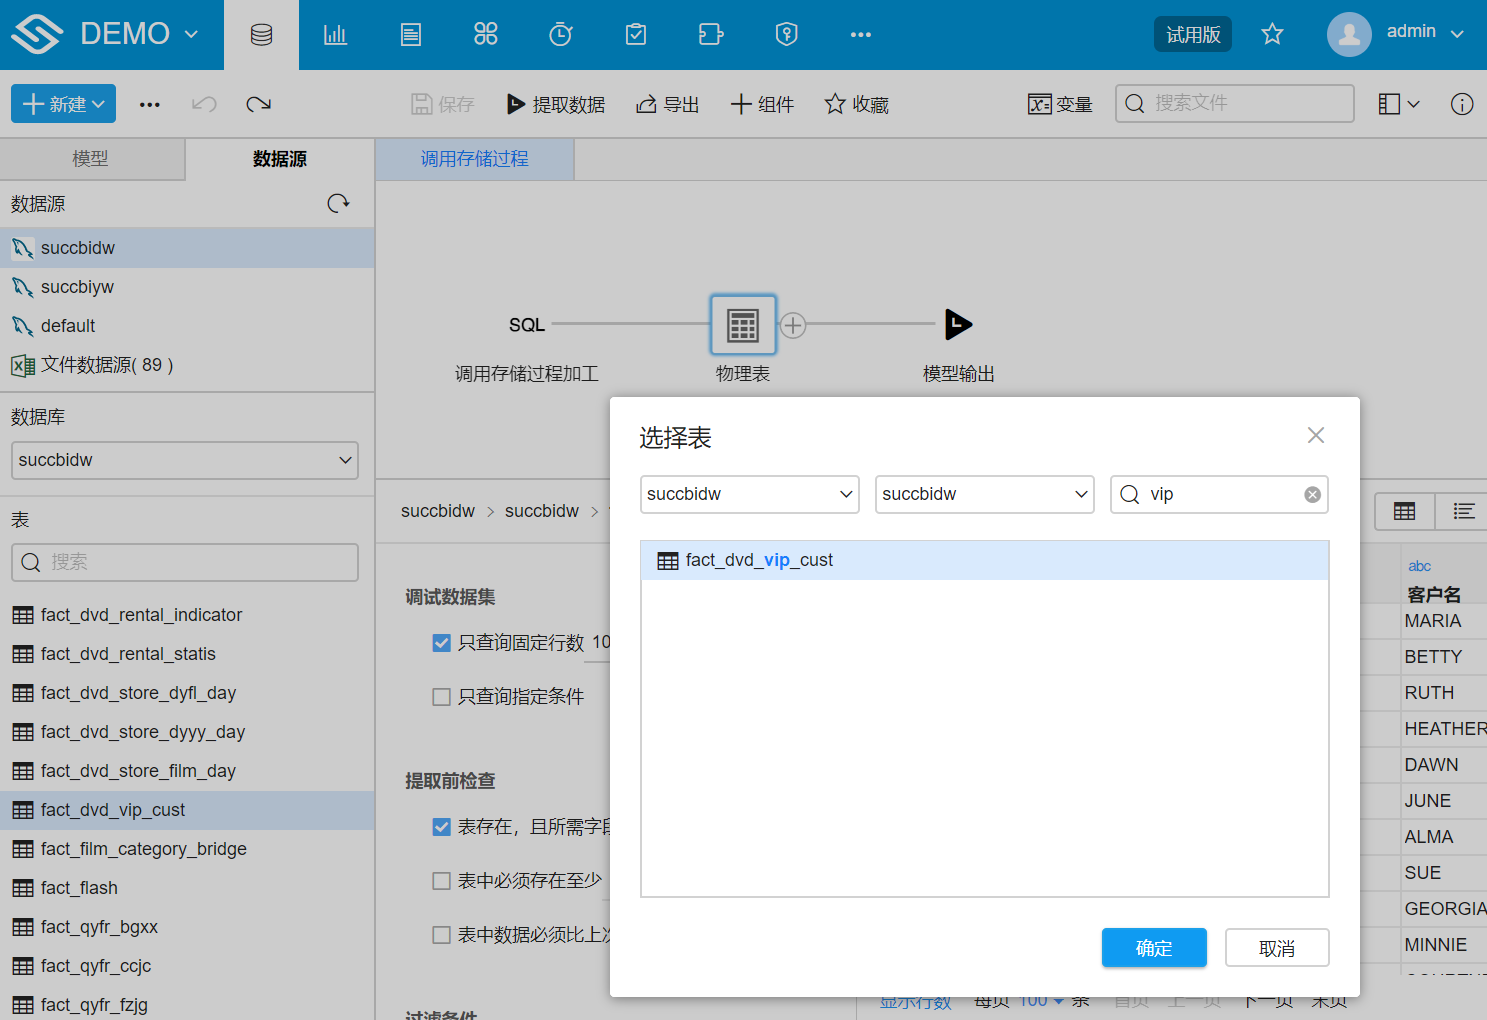The image size is (1487, 1020).
Task: Select the 调用存储过程 tab
Action: (x=474, y=158)
